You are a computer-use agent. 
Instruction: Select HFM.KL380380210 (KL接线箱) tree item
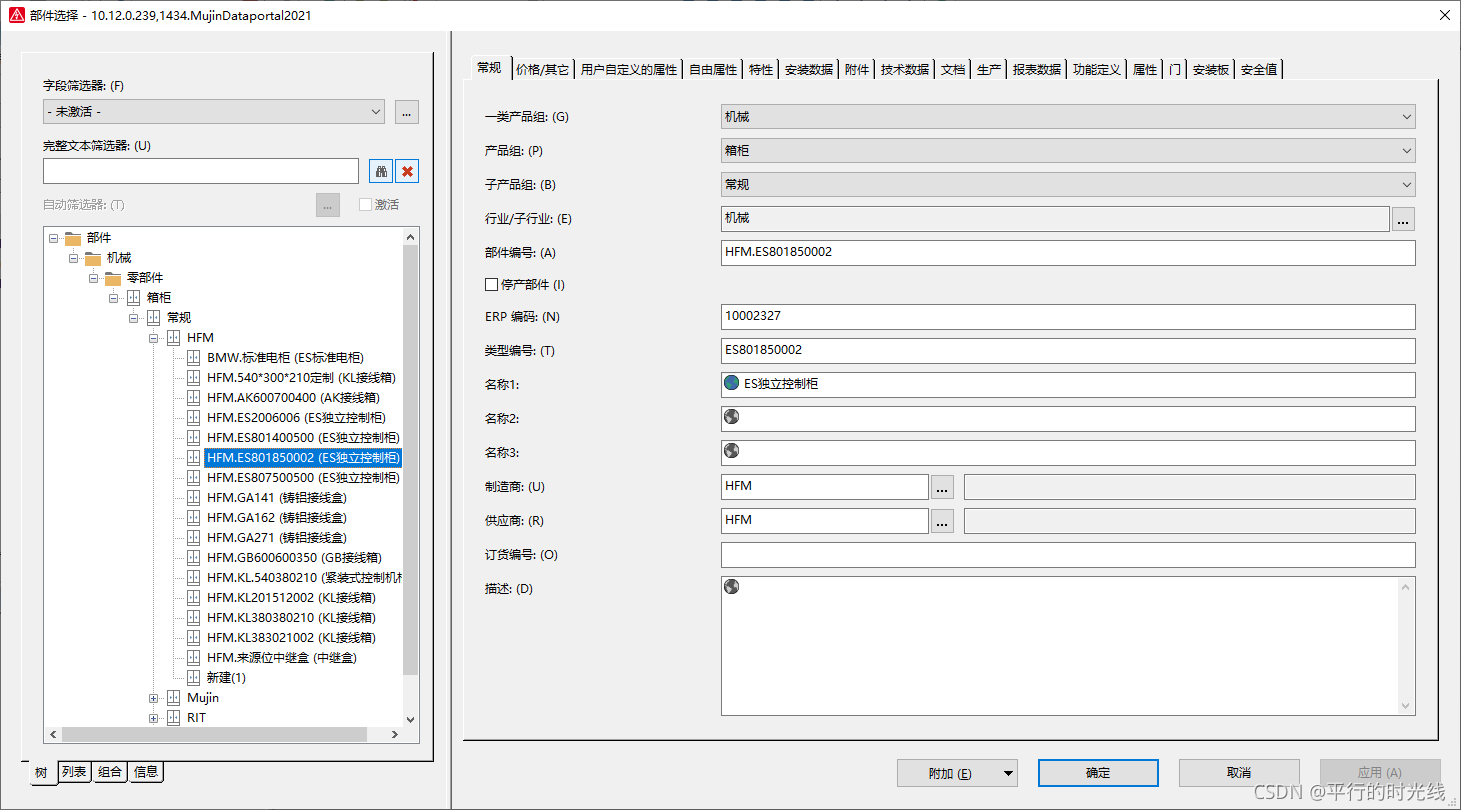[291, 618]
